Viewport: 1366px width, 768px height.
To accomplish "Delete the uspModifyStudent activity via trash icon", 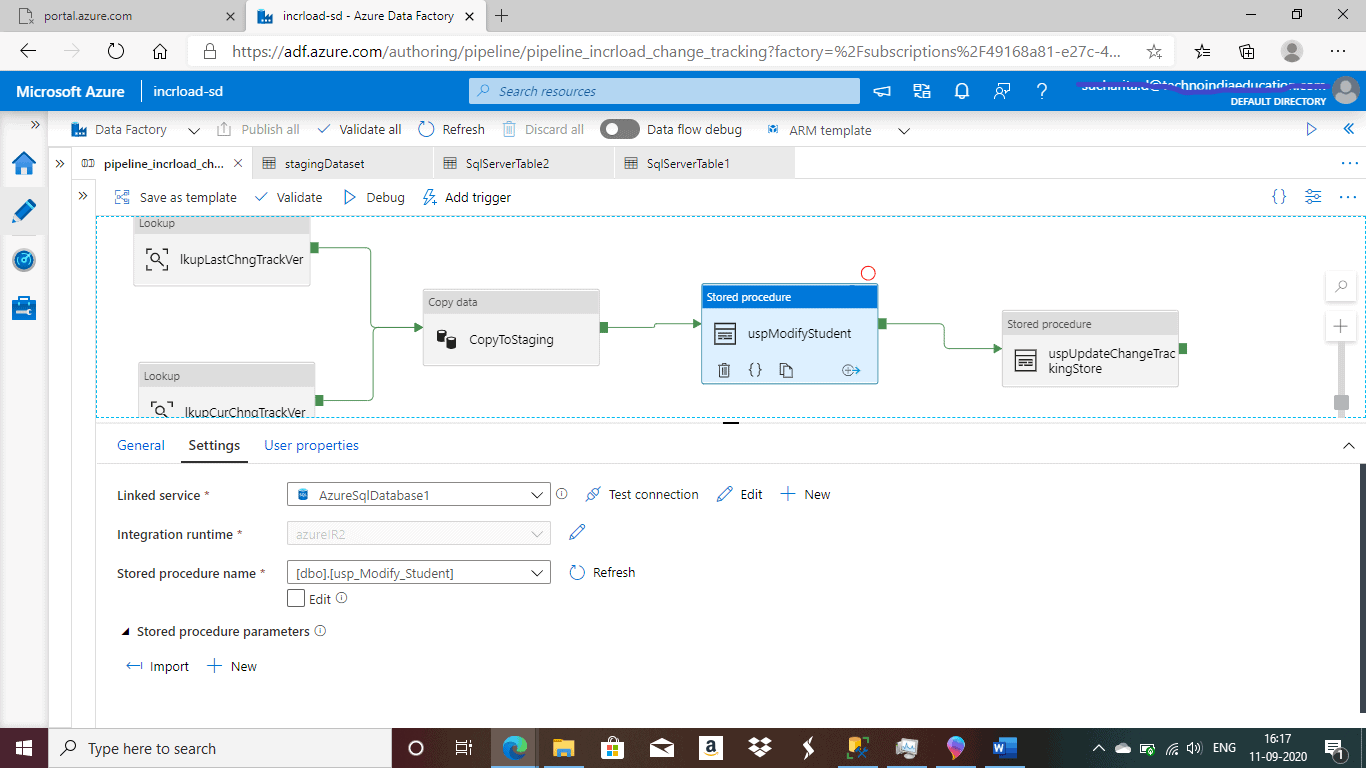I will (724, 370).
